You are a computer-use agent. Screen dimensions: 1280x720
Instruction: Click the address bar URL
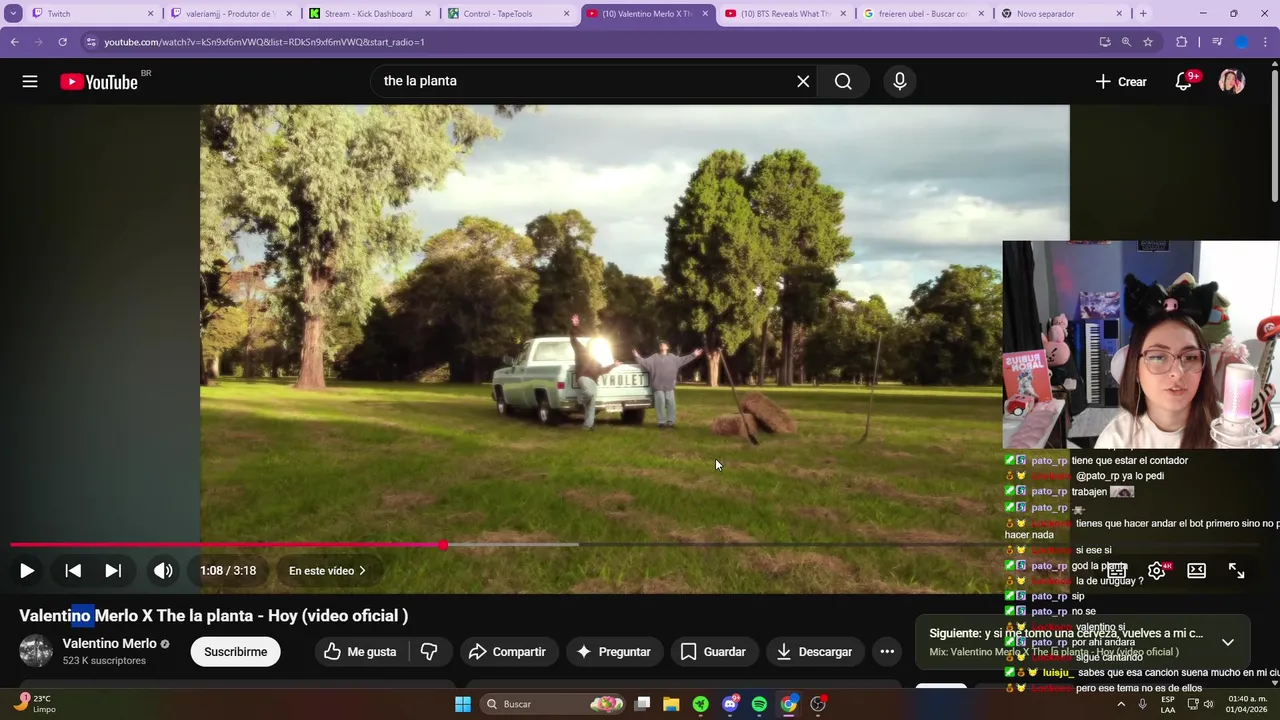click(264, 42)
